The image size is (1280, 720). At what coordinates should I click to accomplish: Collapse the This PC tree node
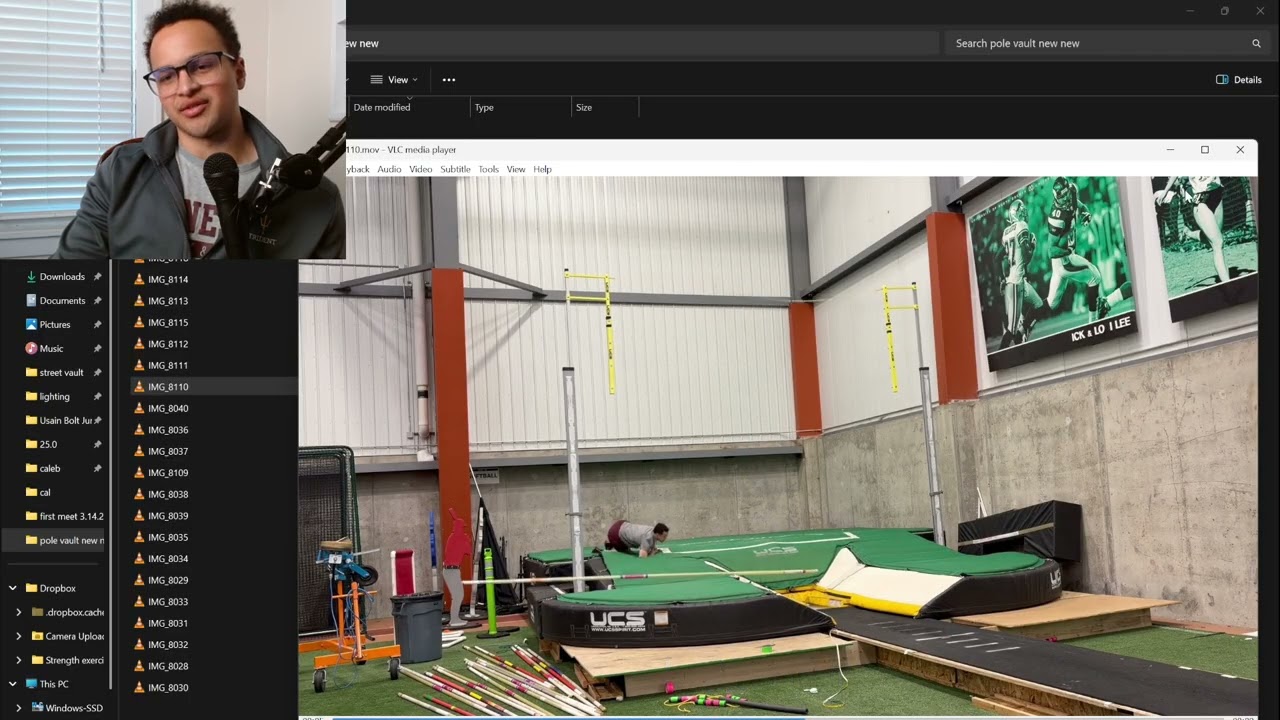13,684
